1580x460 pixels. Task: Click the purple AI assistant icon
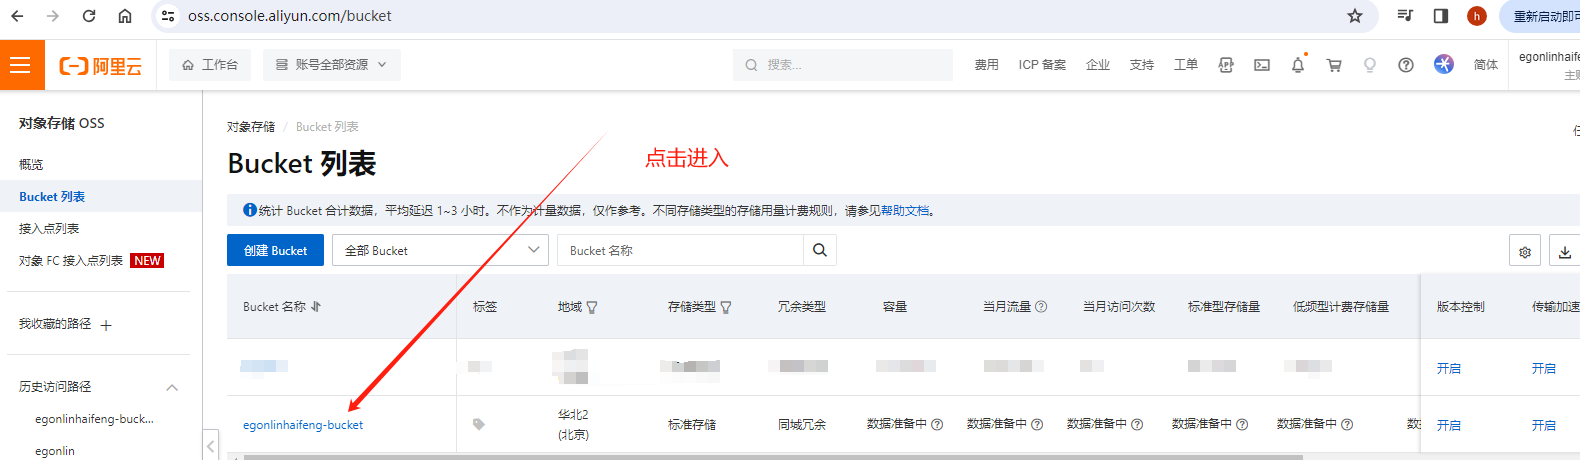(1444, 64)
